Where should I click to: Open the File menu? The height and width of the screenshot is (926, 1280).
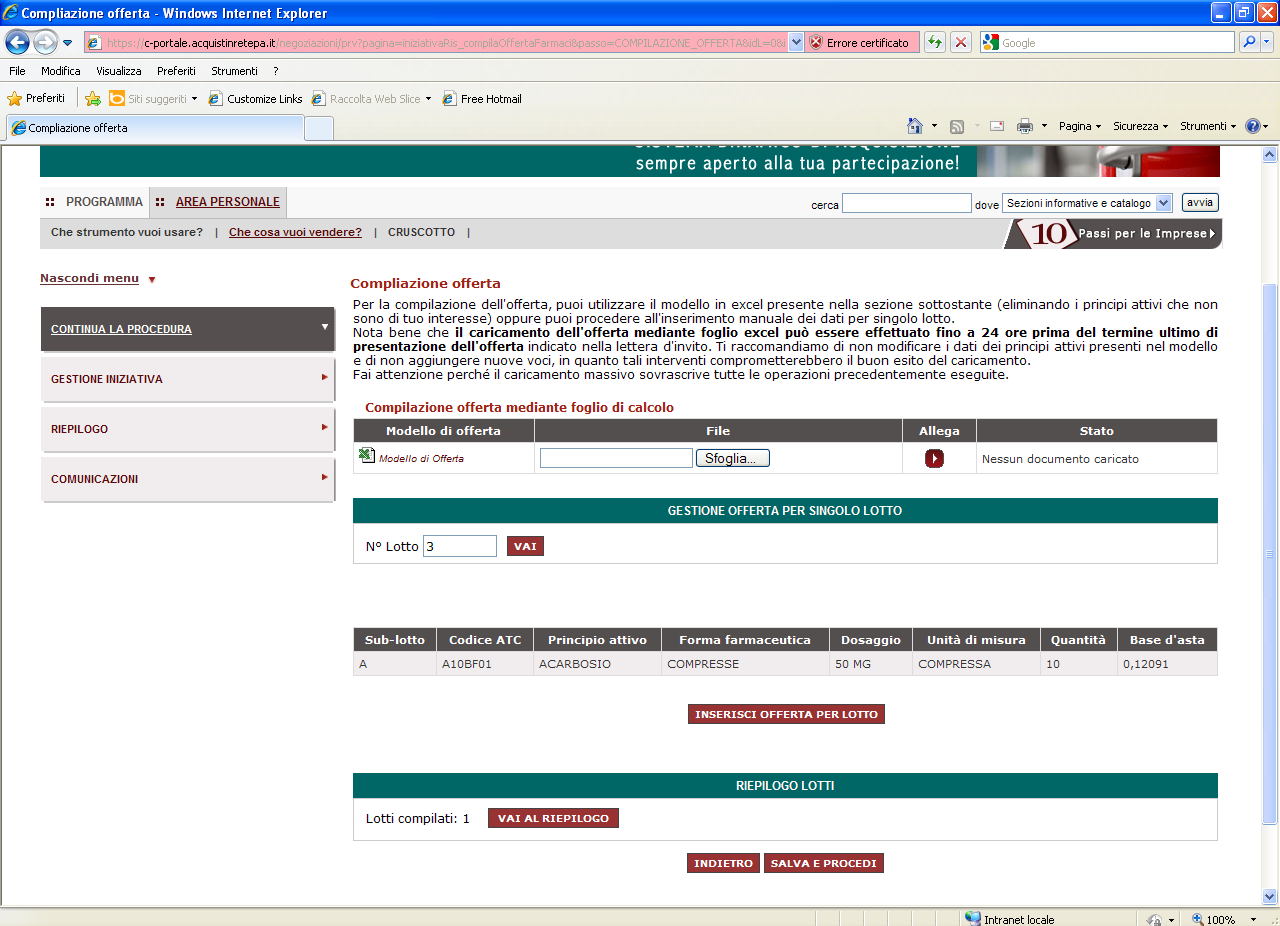pos(17,71)
